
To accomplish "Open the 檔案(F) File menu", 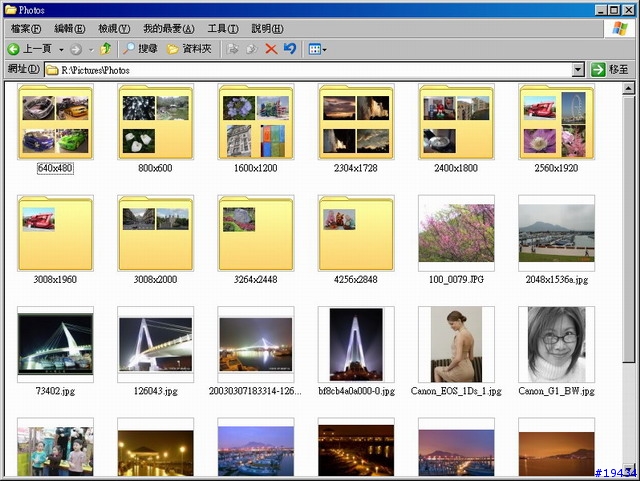I will pos(26,29).
